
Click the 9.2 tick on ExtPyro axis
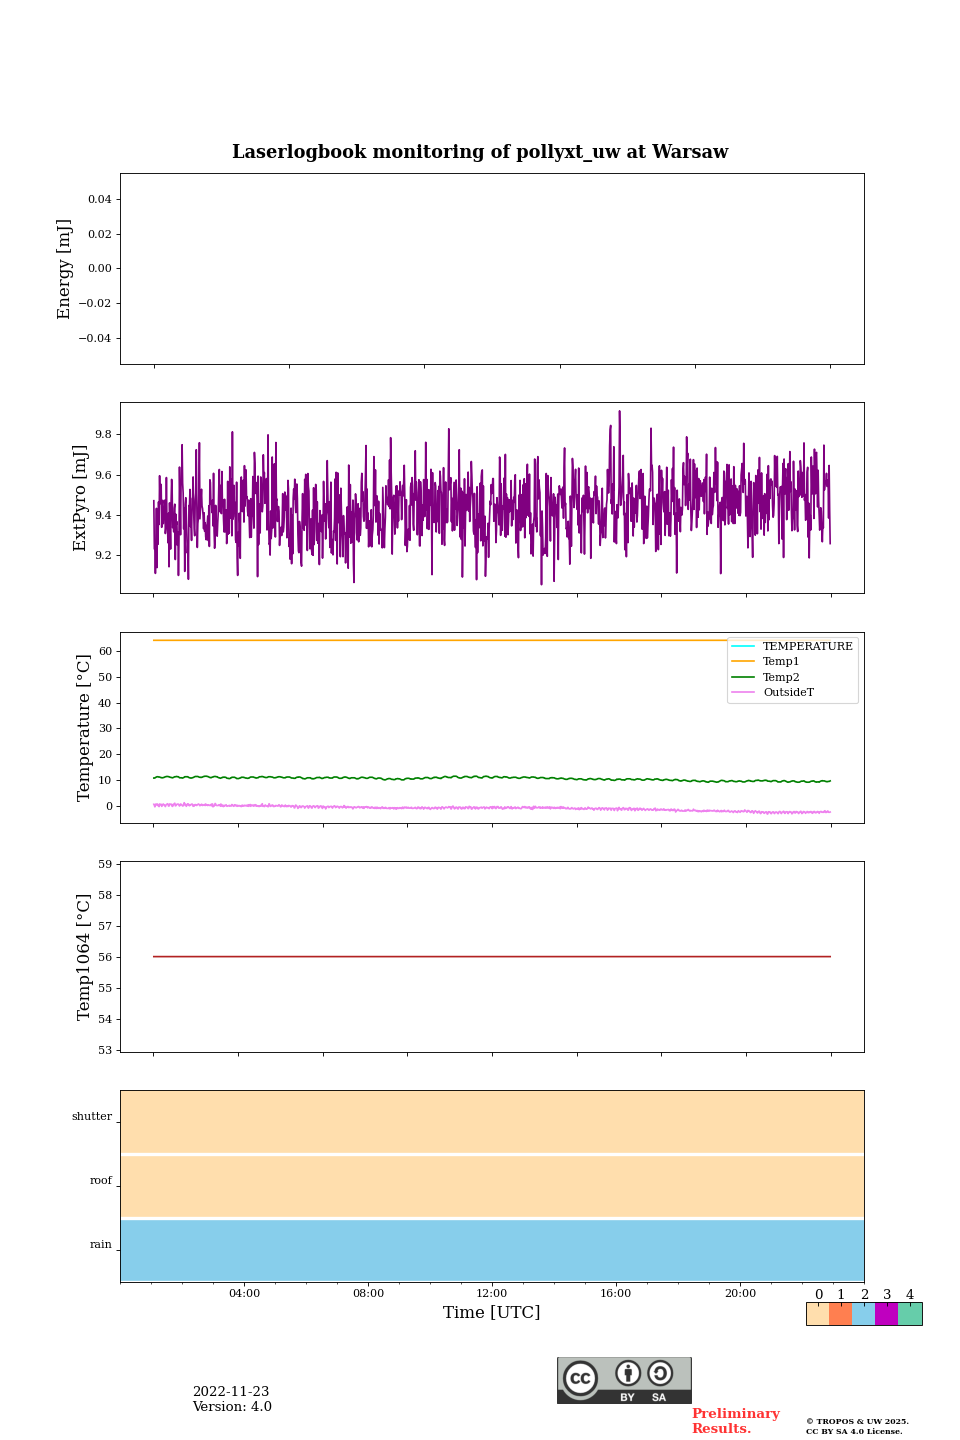pos(103,556)
